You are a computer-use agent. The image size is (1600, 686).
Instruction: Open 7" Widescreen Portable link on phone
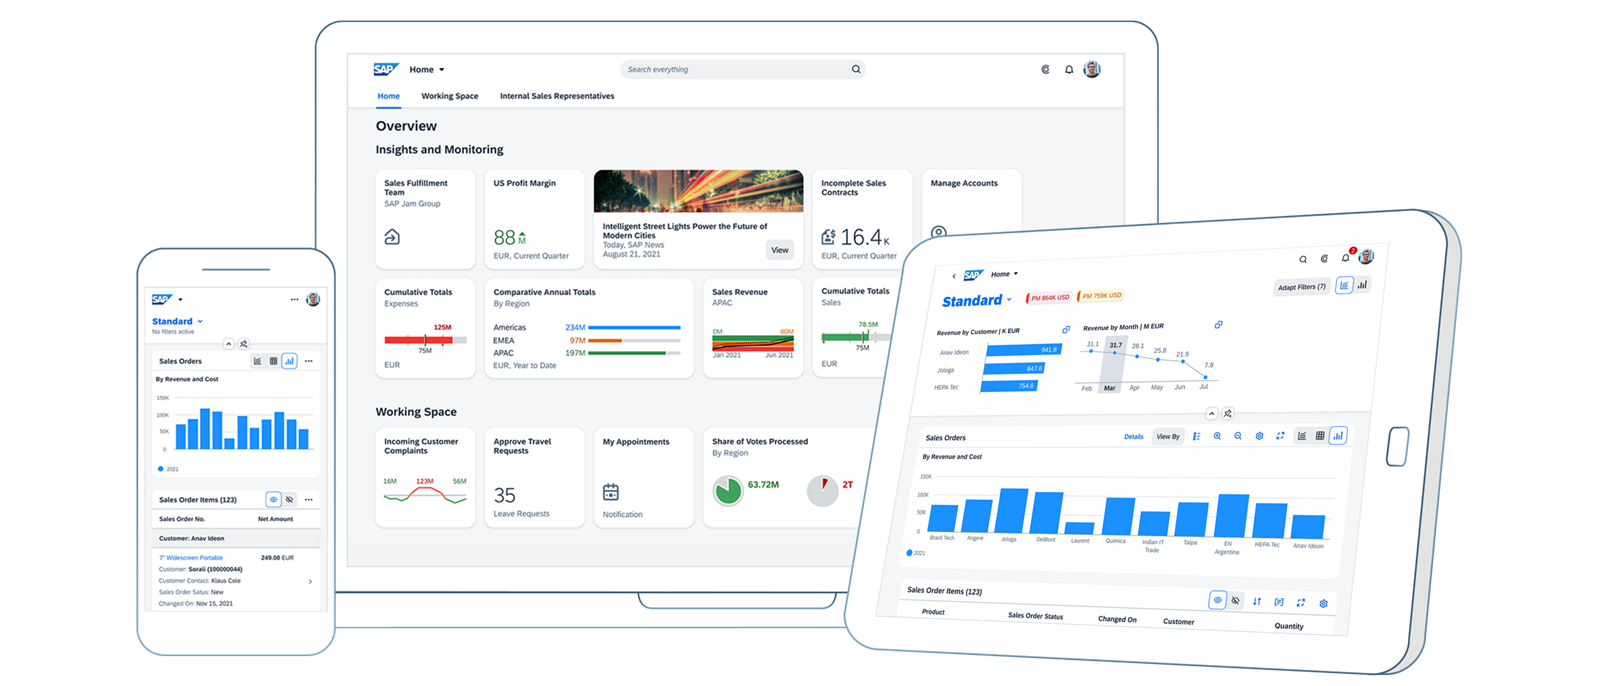(191, 558)
